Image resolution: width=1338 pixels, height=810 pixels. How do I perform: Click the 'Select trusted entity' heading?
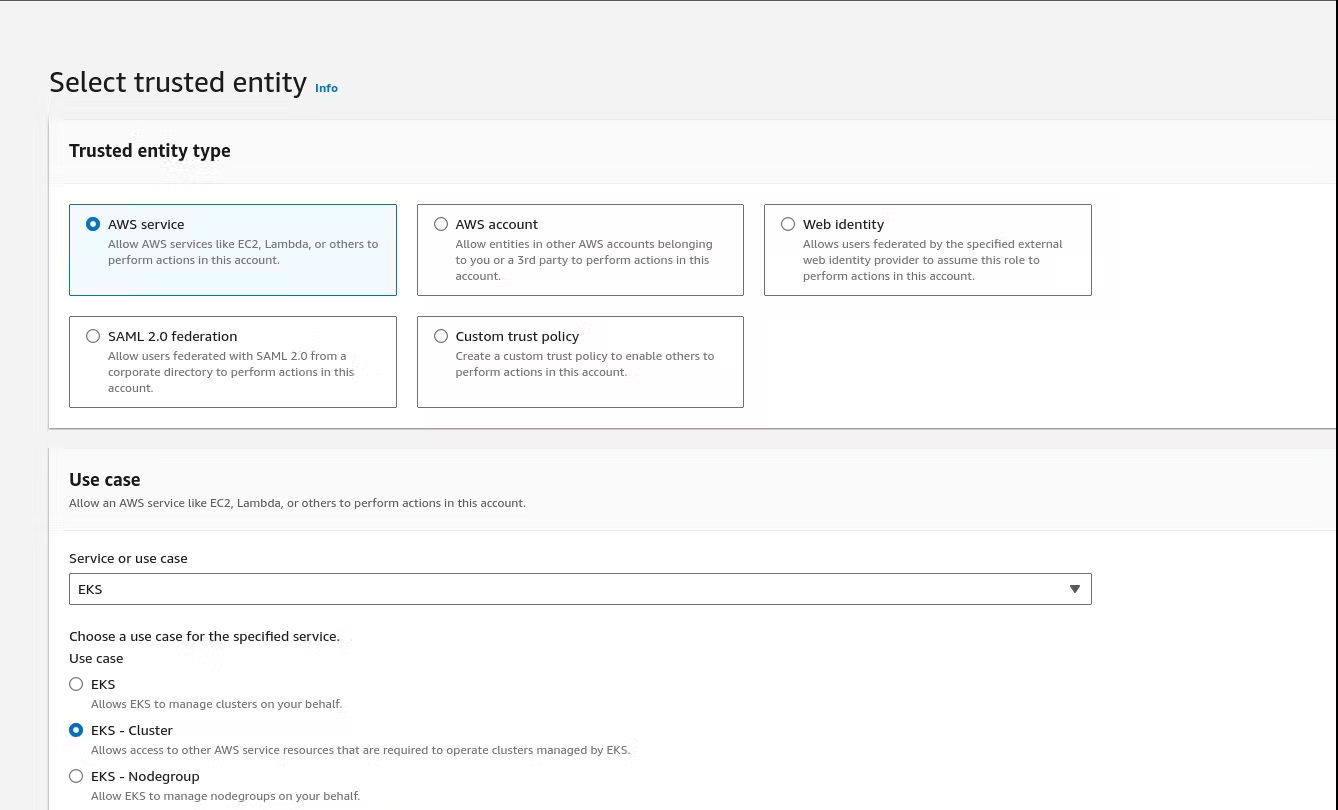pyautogui.click(x=178, y=82)
